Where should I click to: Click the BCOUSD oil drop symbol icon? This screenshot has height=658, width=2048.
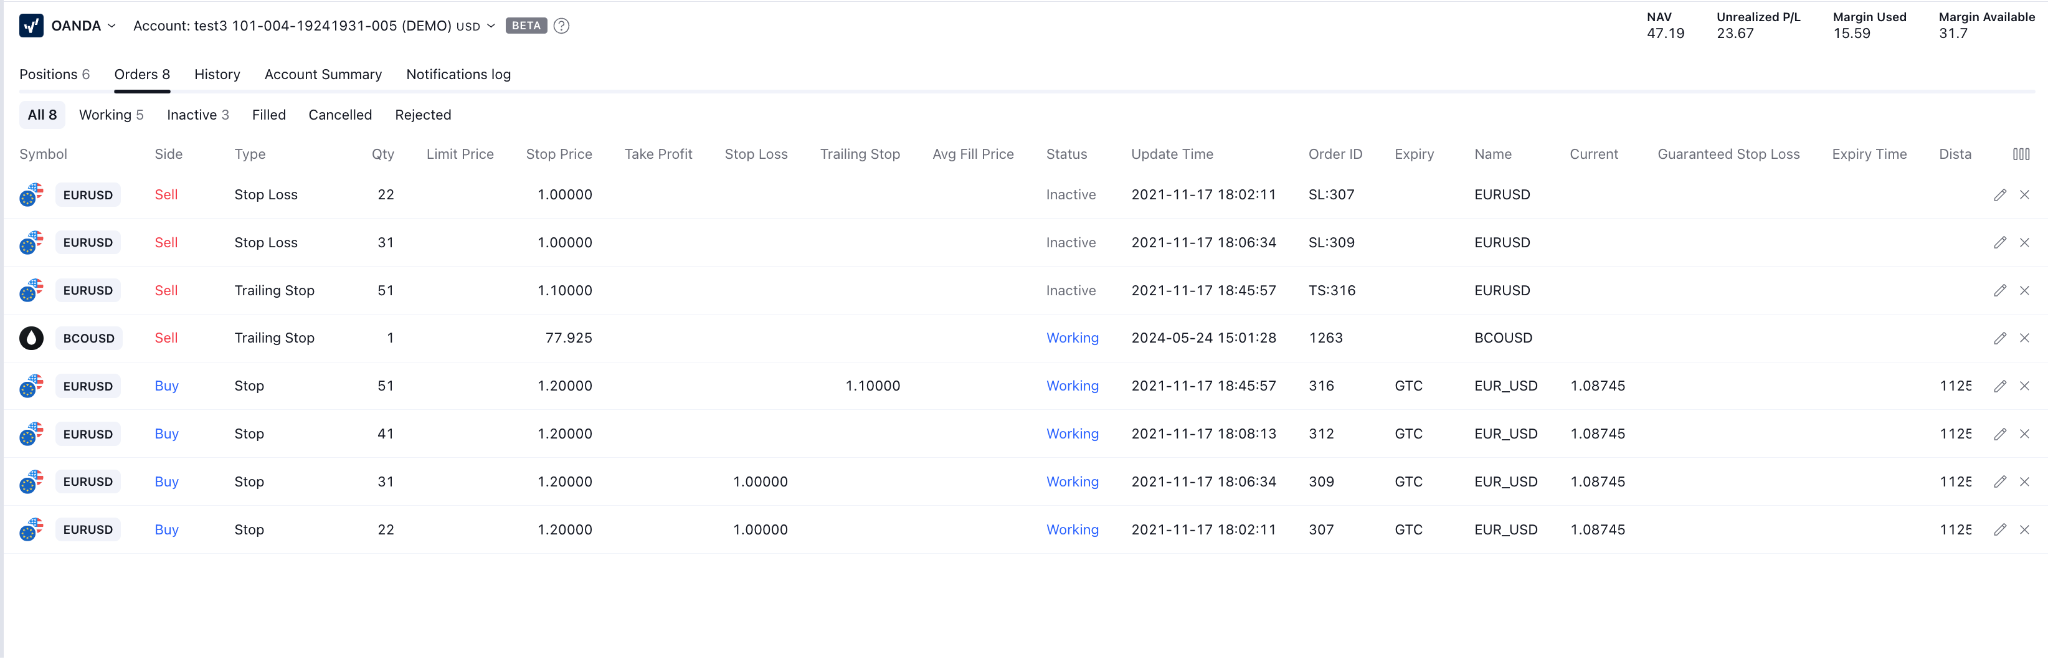31,338
